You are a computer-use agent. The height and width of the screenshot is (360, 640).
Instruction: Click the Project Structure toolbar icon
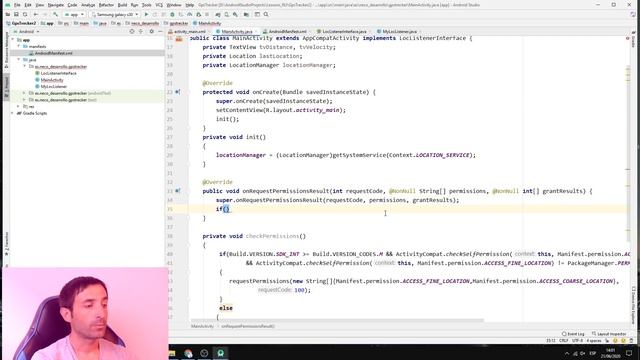[246, 14]
